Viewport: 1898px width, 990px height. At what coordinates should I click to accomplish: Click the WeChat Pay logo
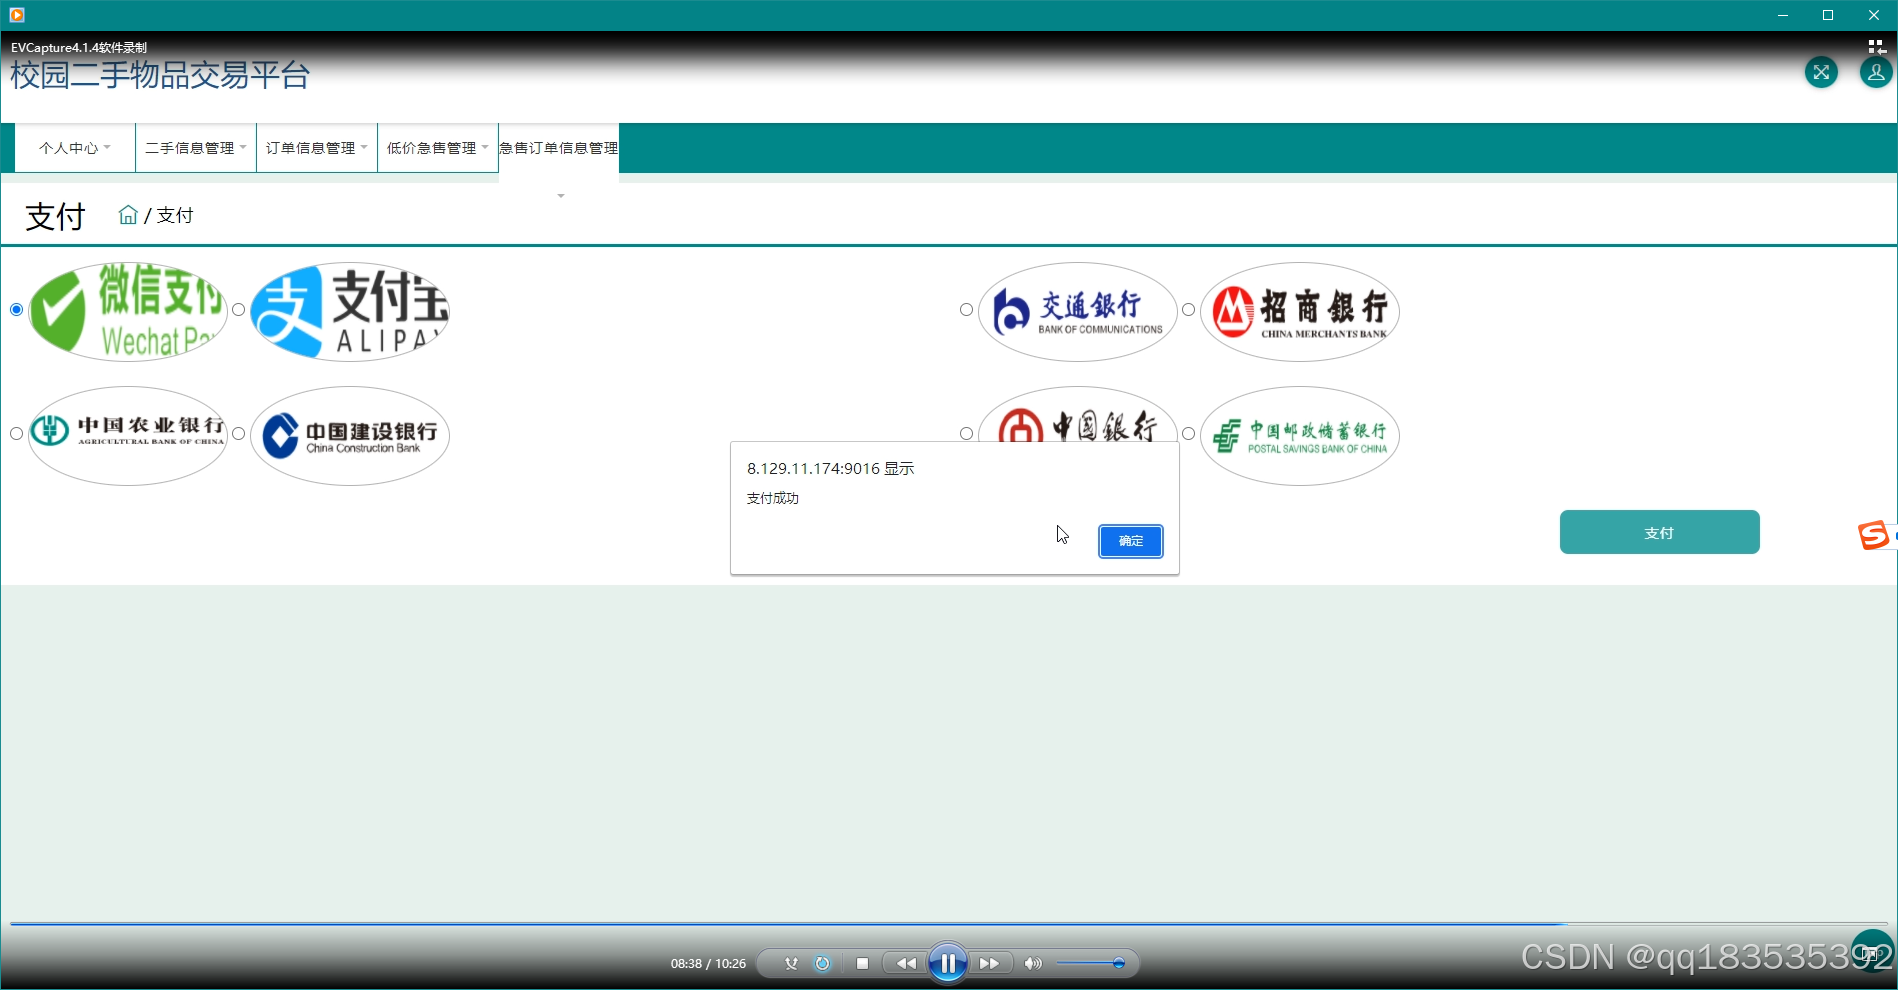coord(128,311)
